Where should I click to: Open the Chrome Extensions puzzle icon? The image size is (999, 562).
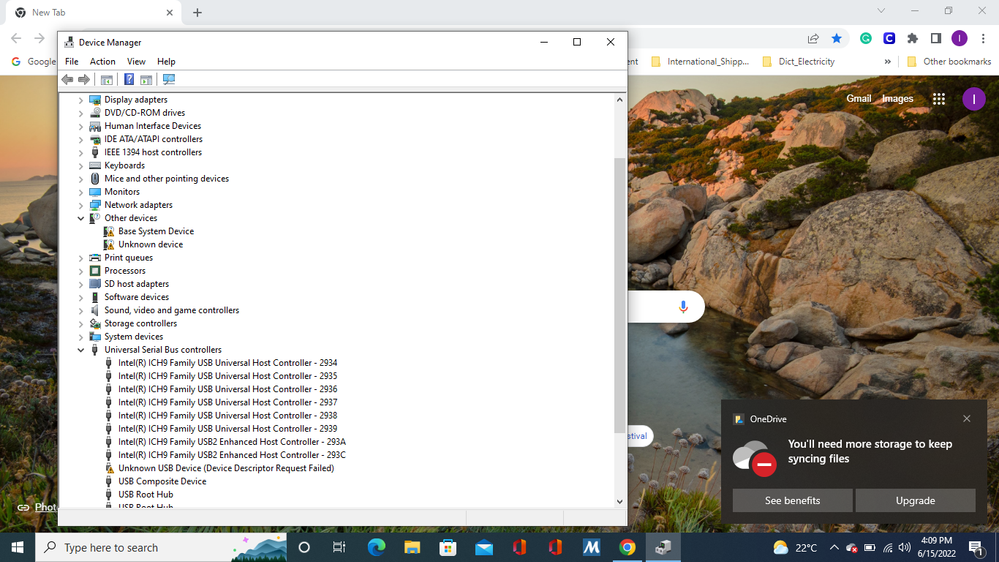(912, 39)
